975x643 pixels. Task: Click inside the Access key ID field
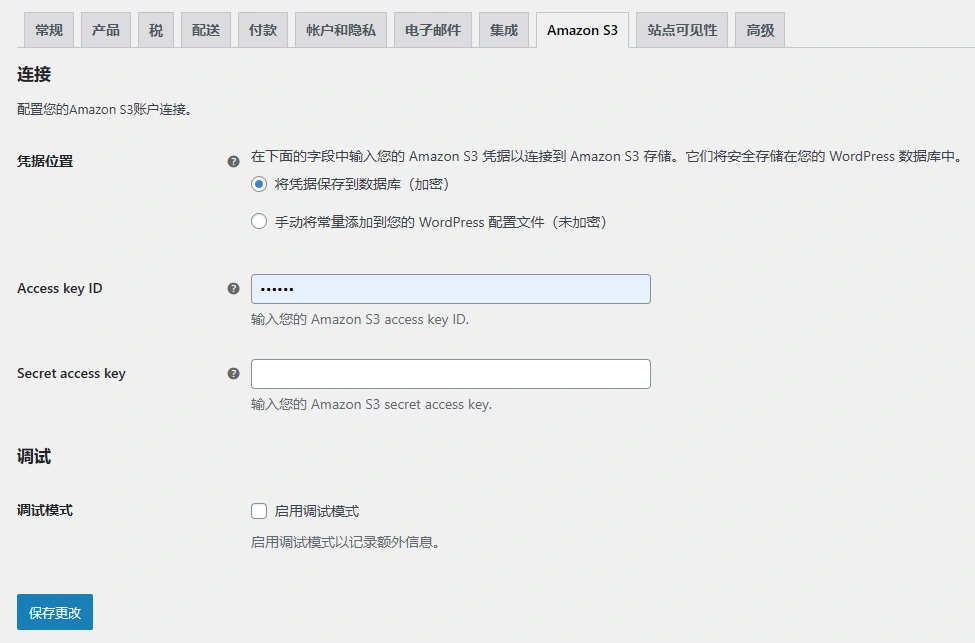(450, 288)
